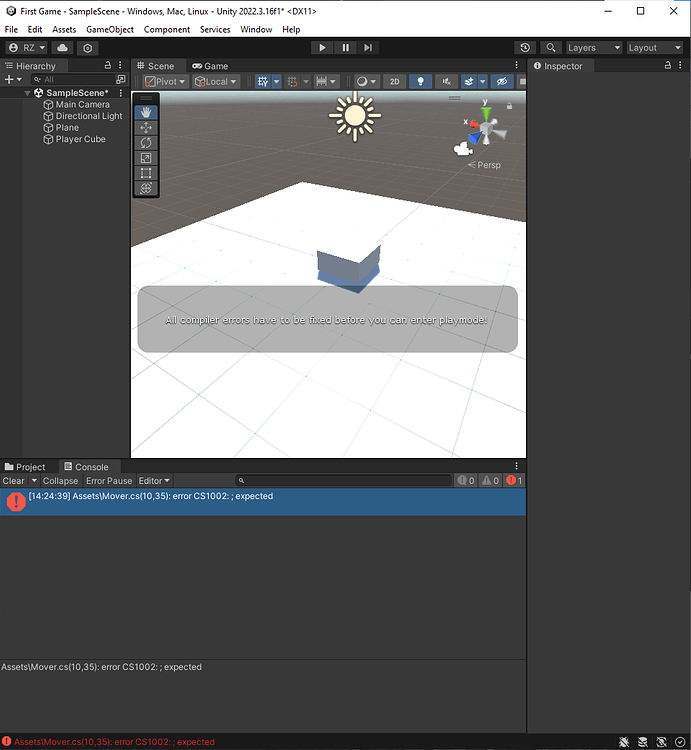Toggle warning message count filter
The image size is (691, 750).
coord(491,481)
